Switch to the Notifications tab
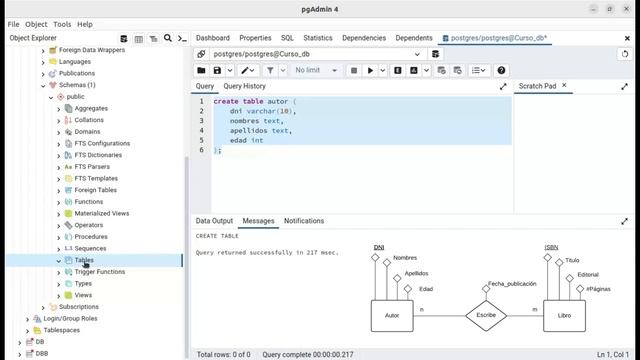The width and height of the screenshot is (640, 360). [304, 221]
